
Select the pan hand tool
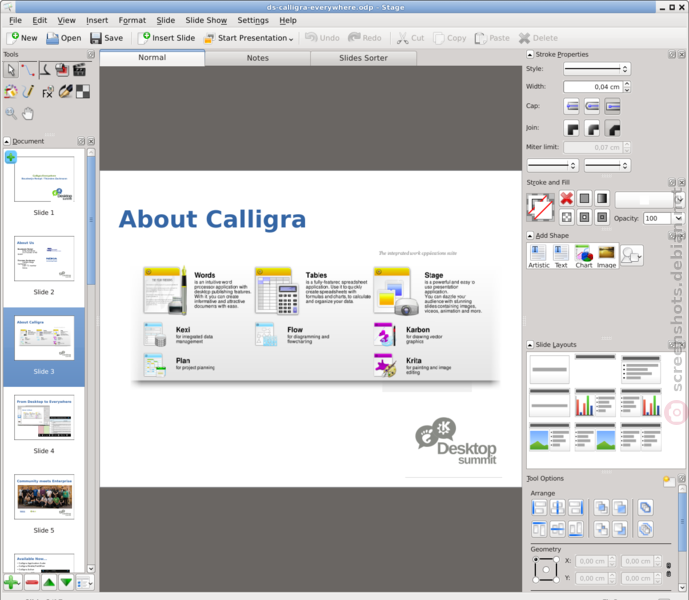pos(28,113)
